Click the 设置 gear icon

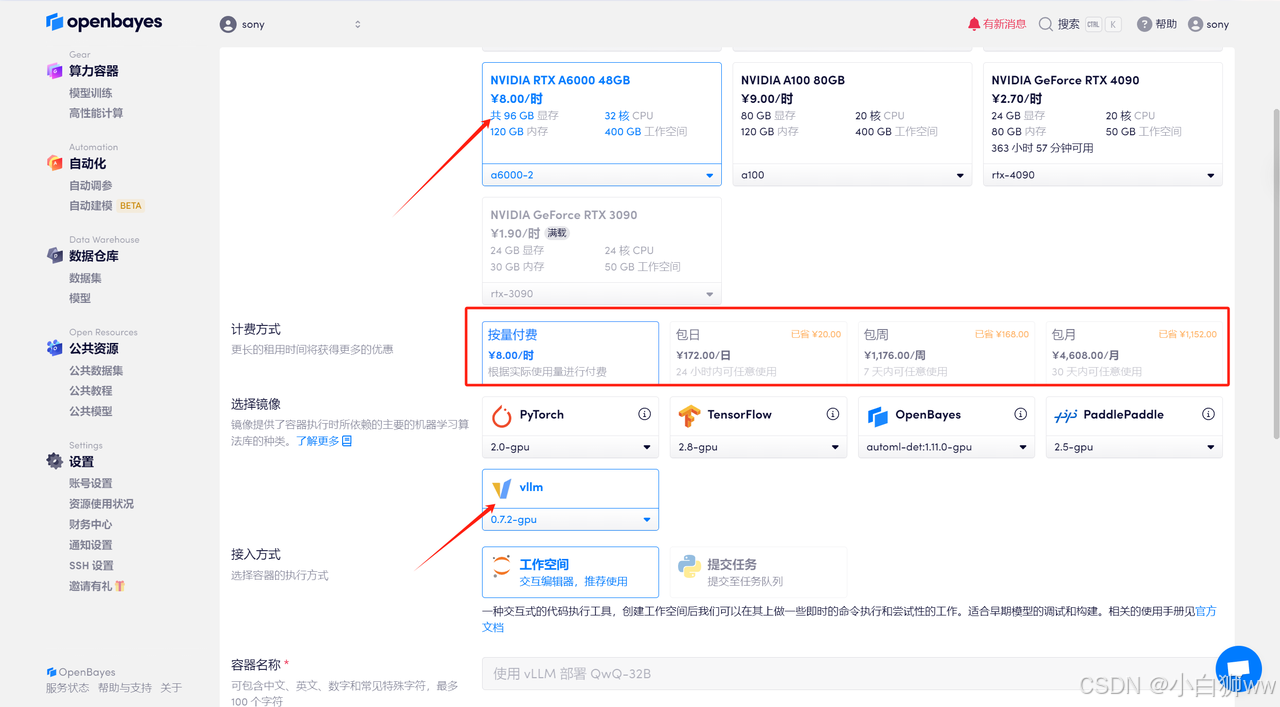54,461
